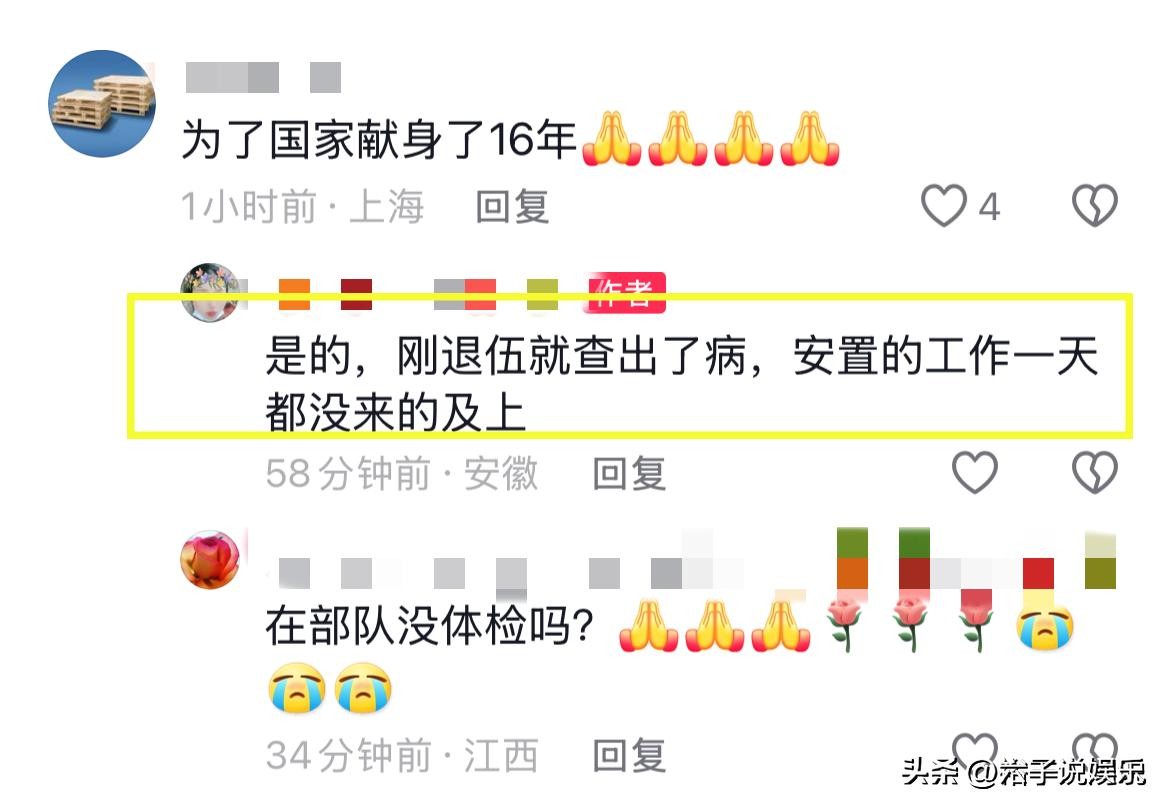
Task: Tap the 头条 @希子说娱乐 watermark
Action: (1024, 772)
